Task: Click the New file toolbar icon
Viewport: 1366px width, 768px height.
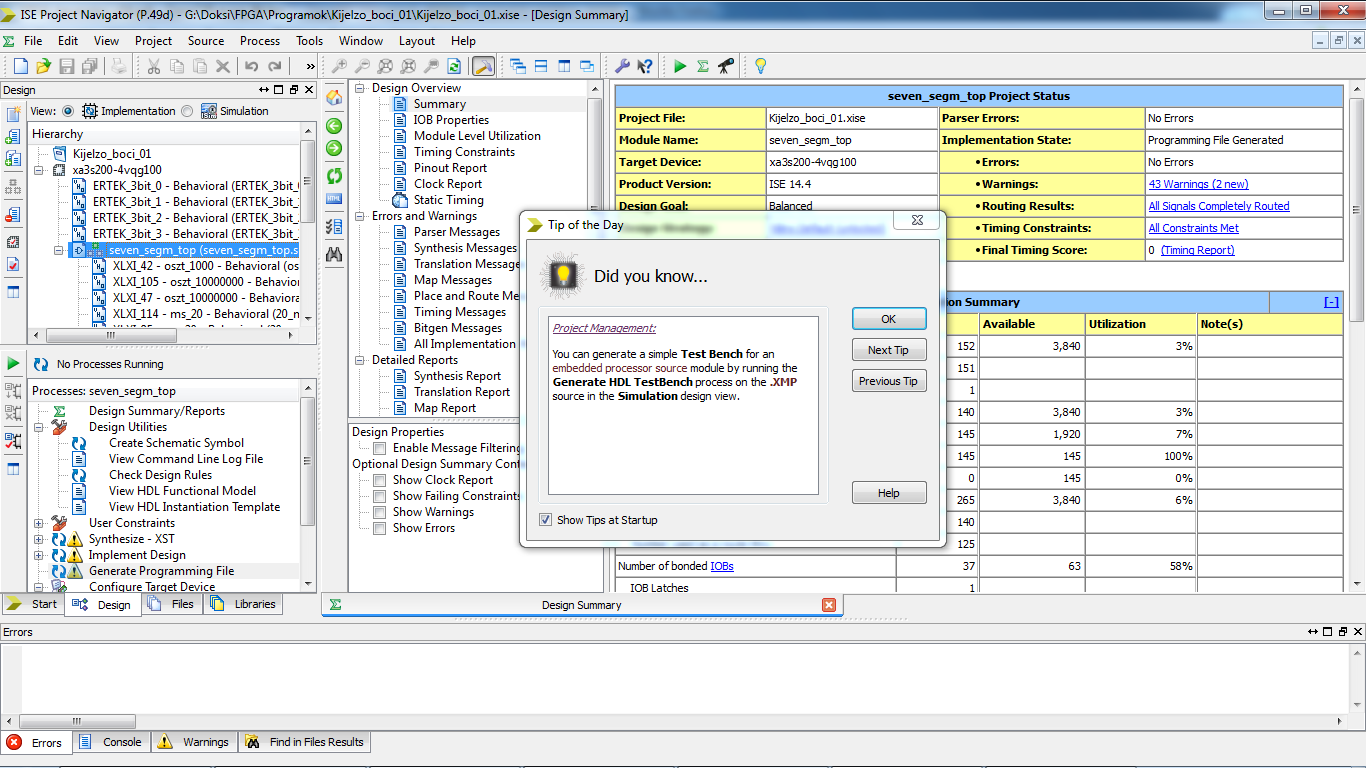Action: 20,66
